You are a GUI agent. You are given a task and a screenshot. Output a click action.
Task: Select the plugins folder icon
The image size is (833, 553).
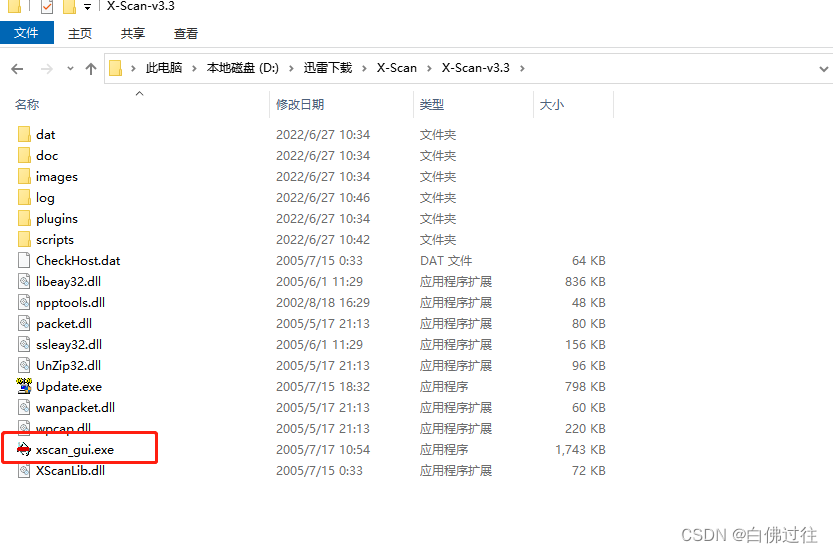pyautogui.click(x=24, y=218)
